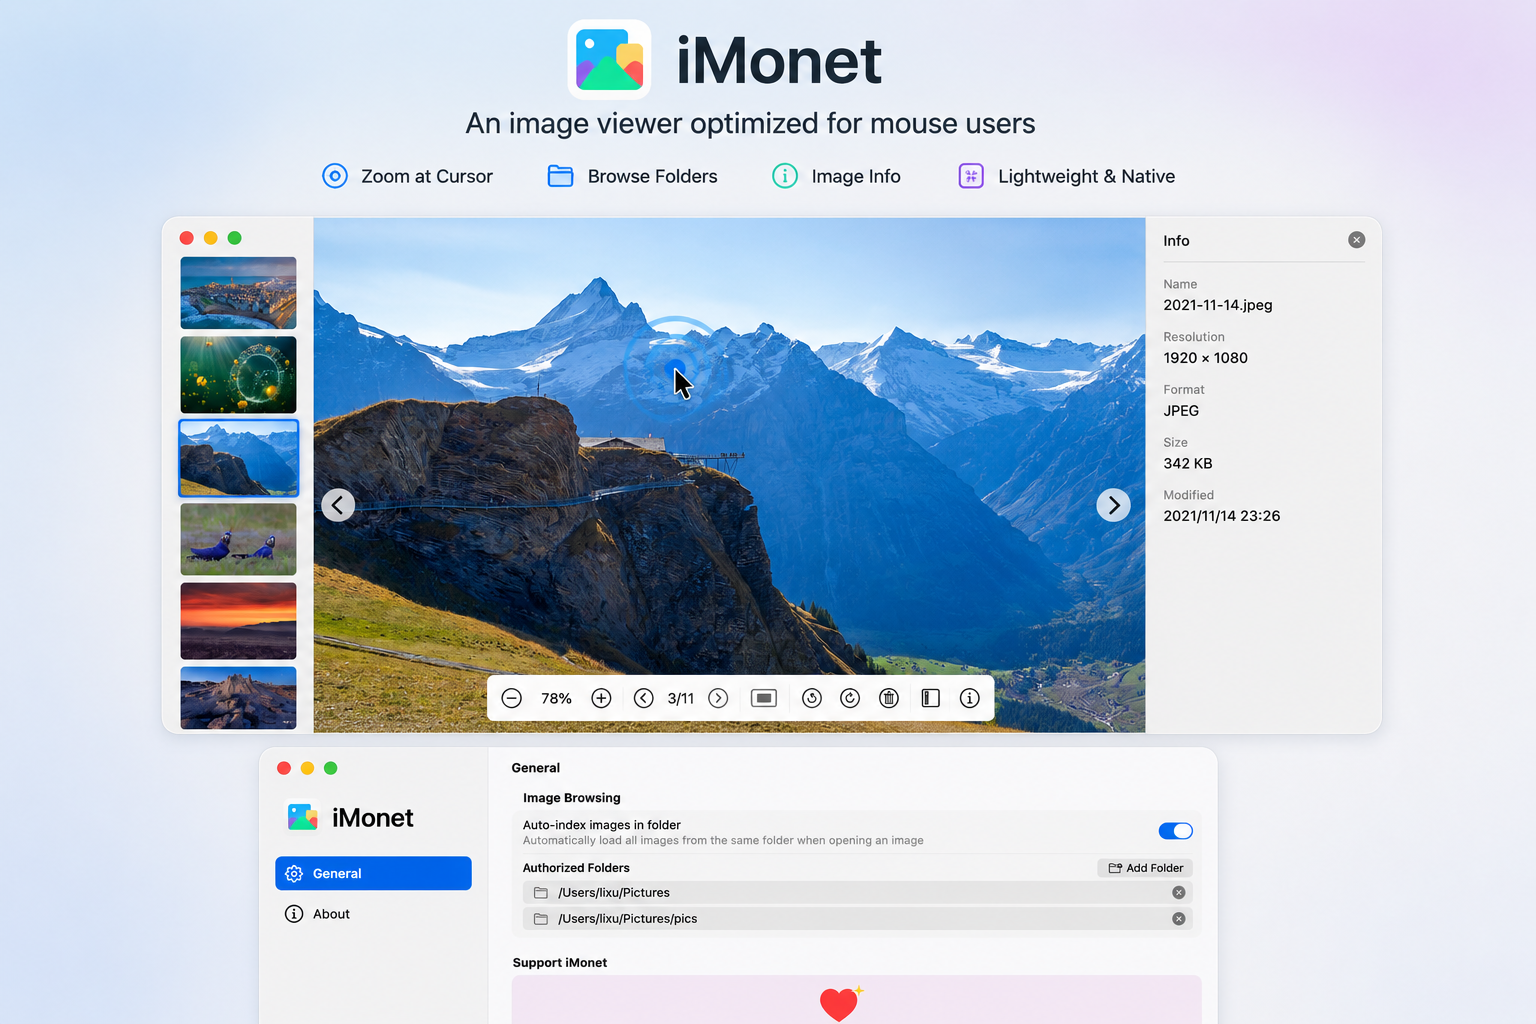Click the resolution value 1920 × 1080

pos(1205,358)
